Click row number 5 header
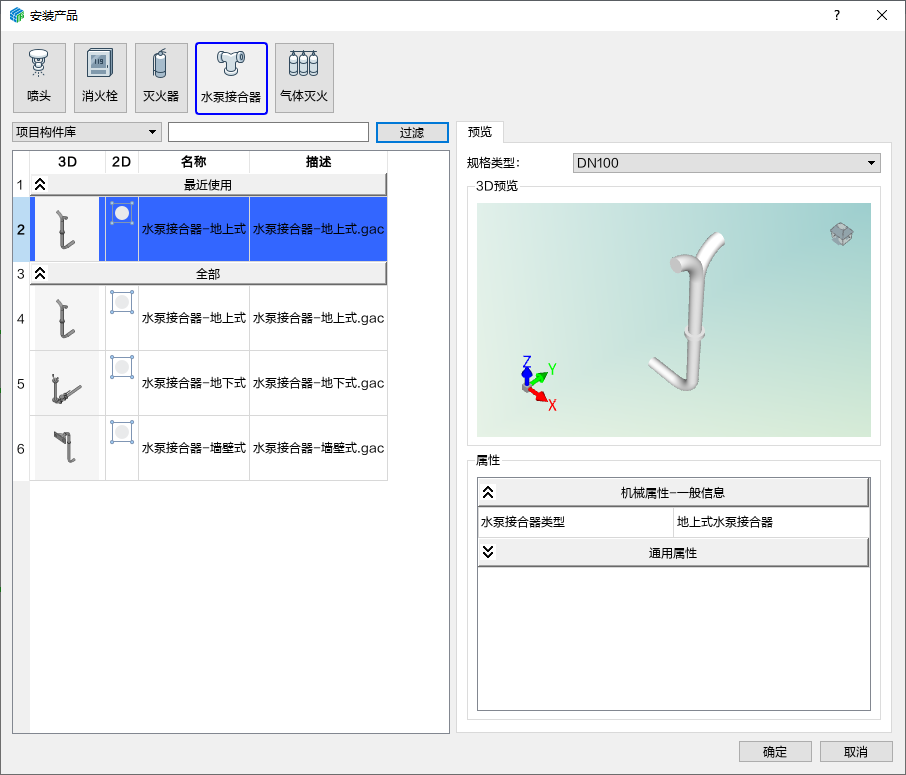The image size is (906, 775). click(21, 384)
